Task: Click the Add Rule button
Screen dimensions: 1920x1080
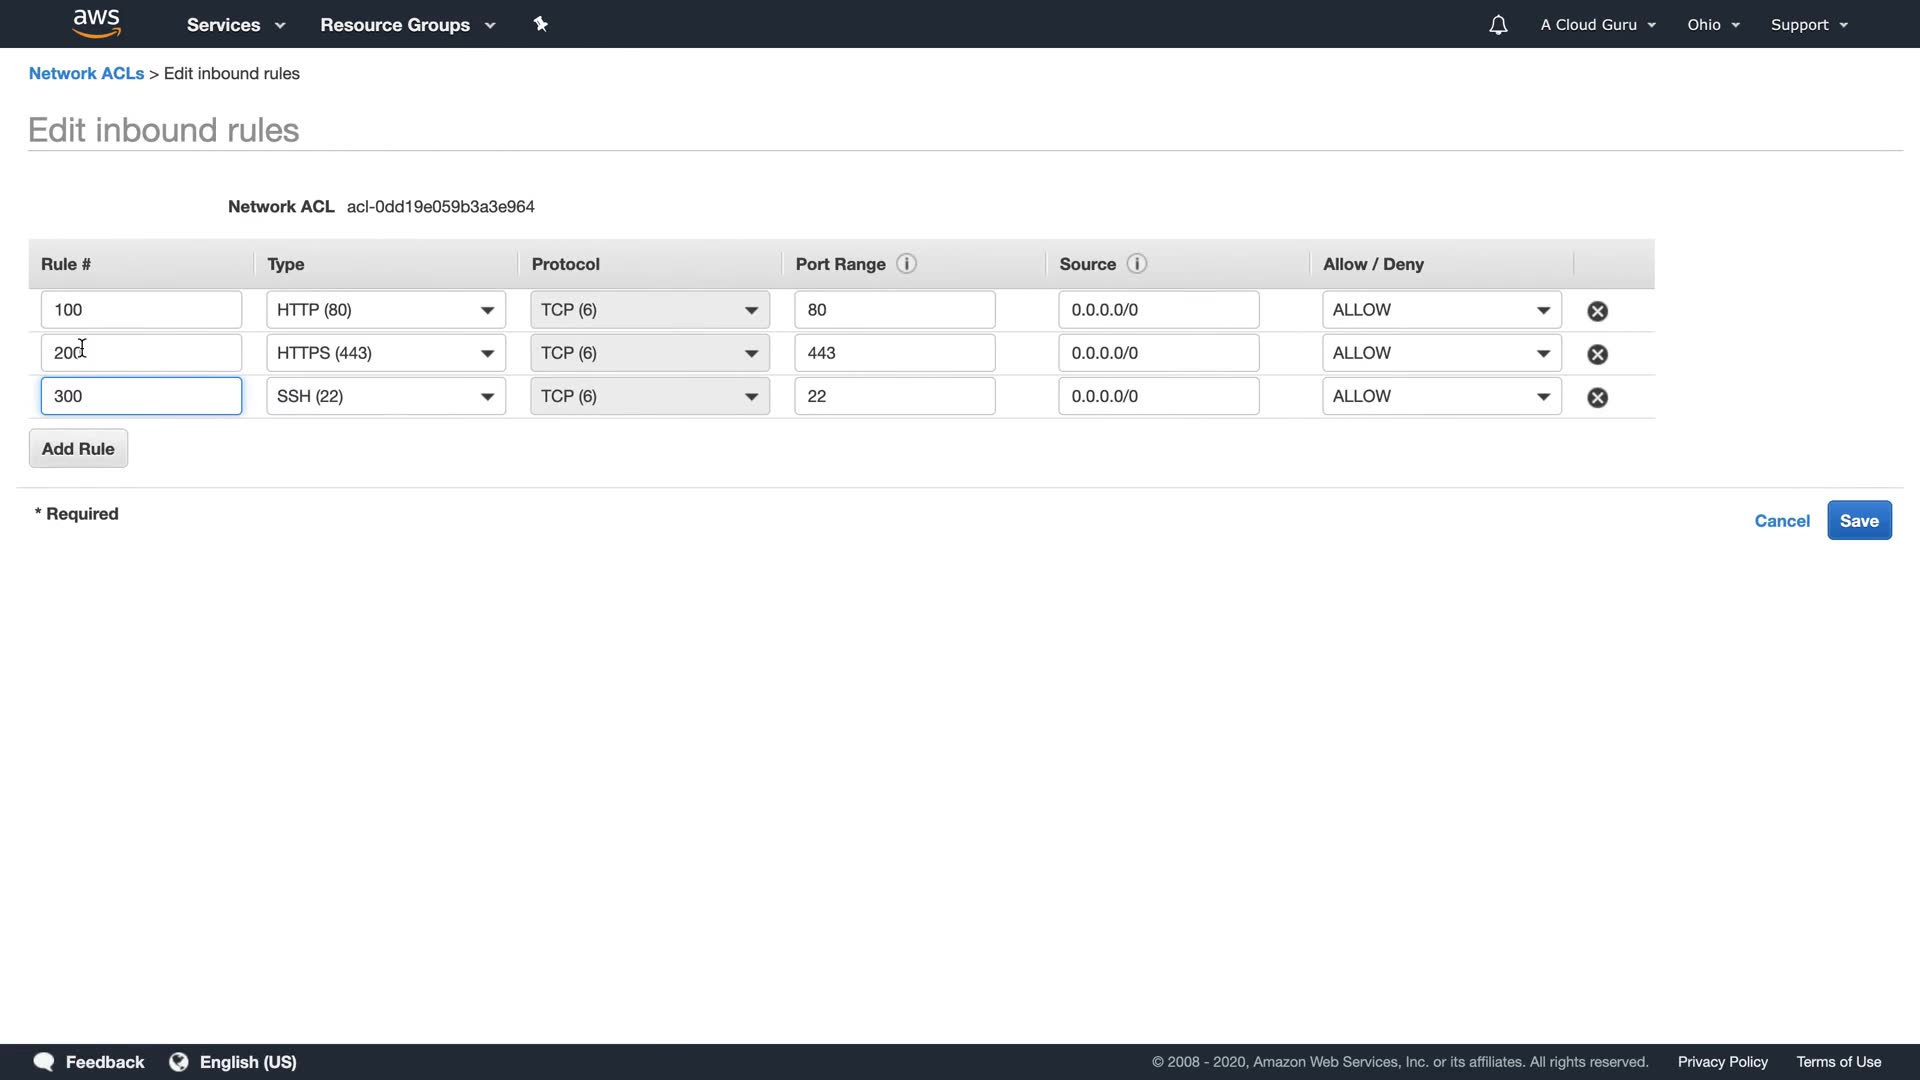Action: point(78,448)
